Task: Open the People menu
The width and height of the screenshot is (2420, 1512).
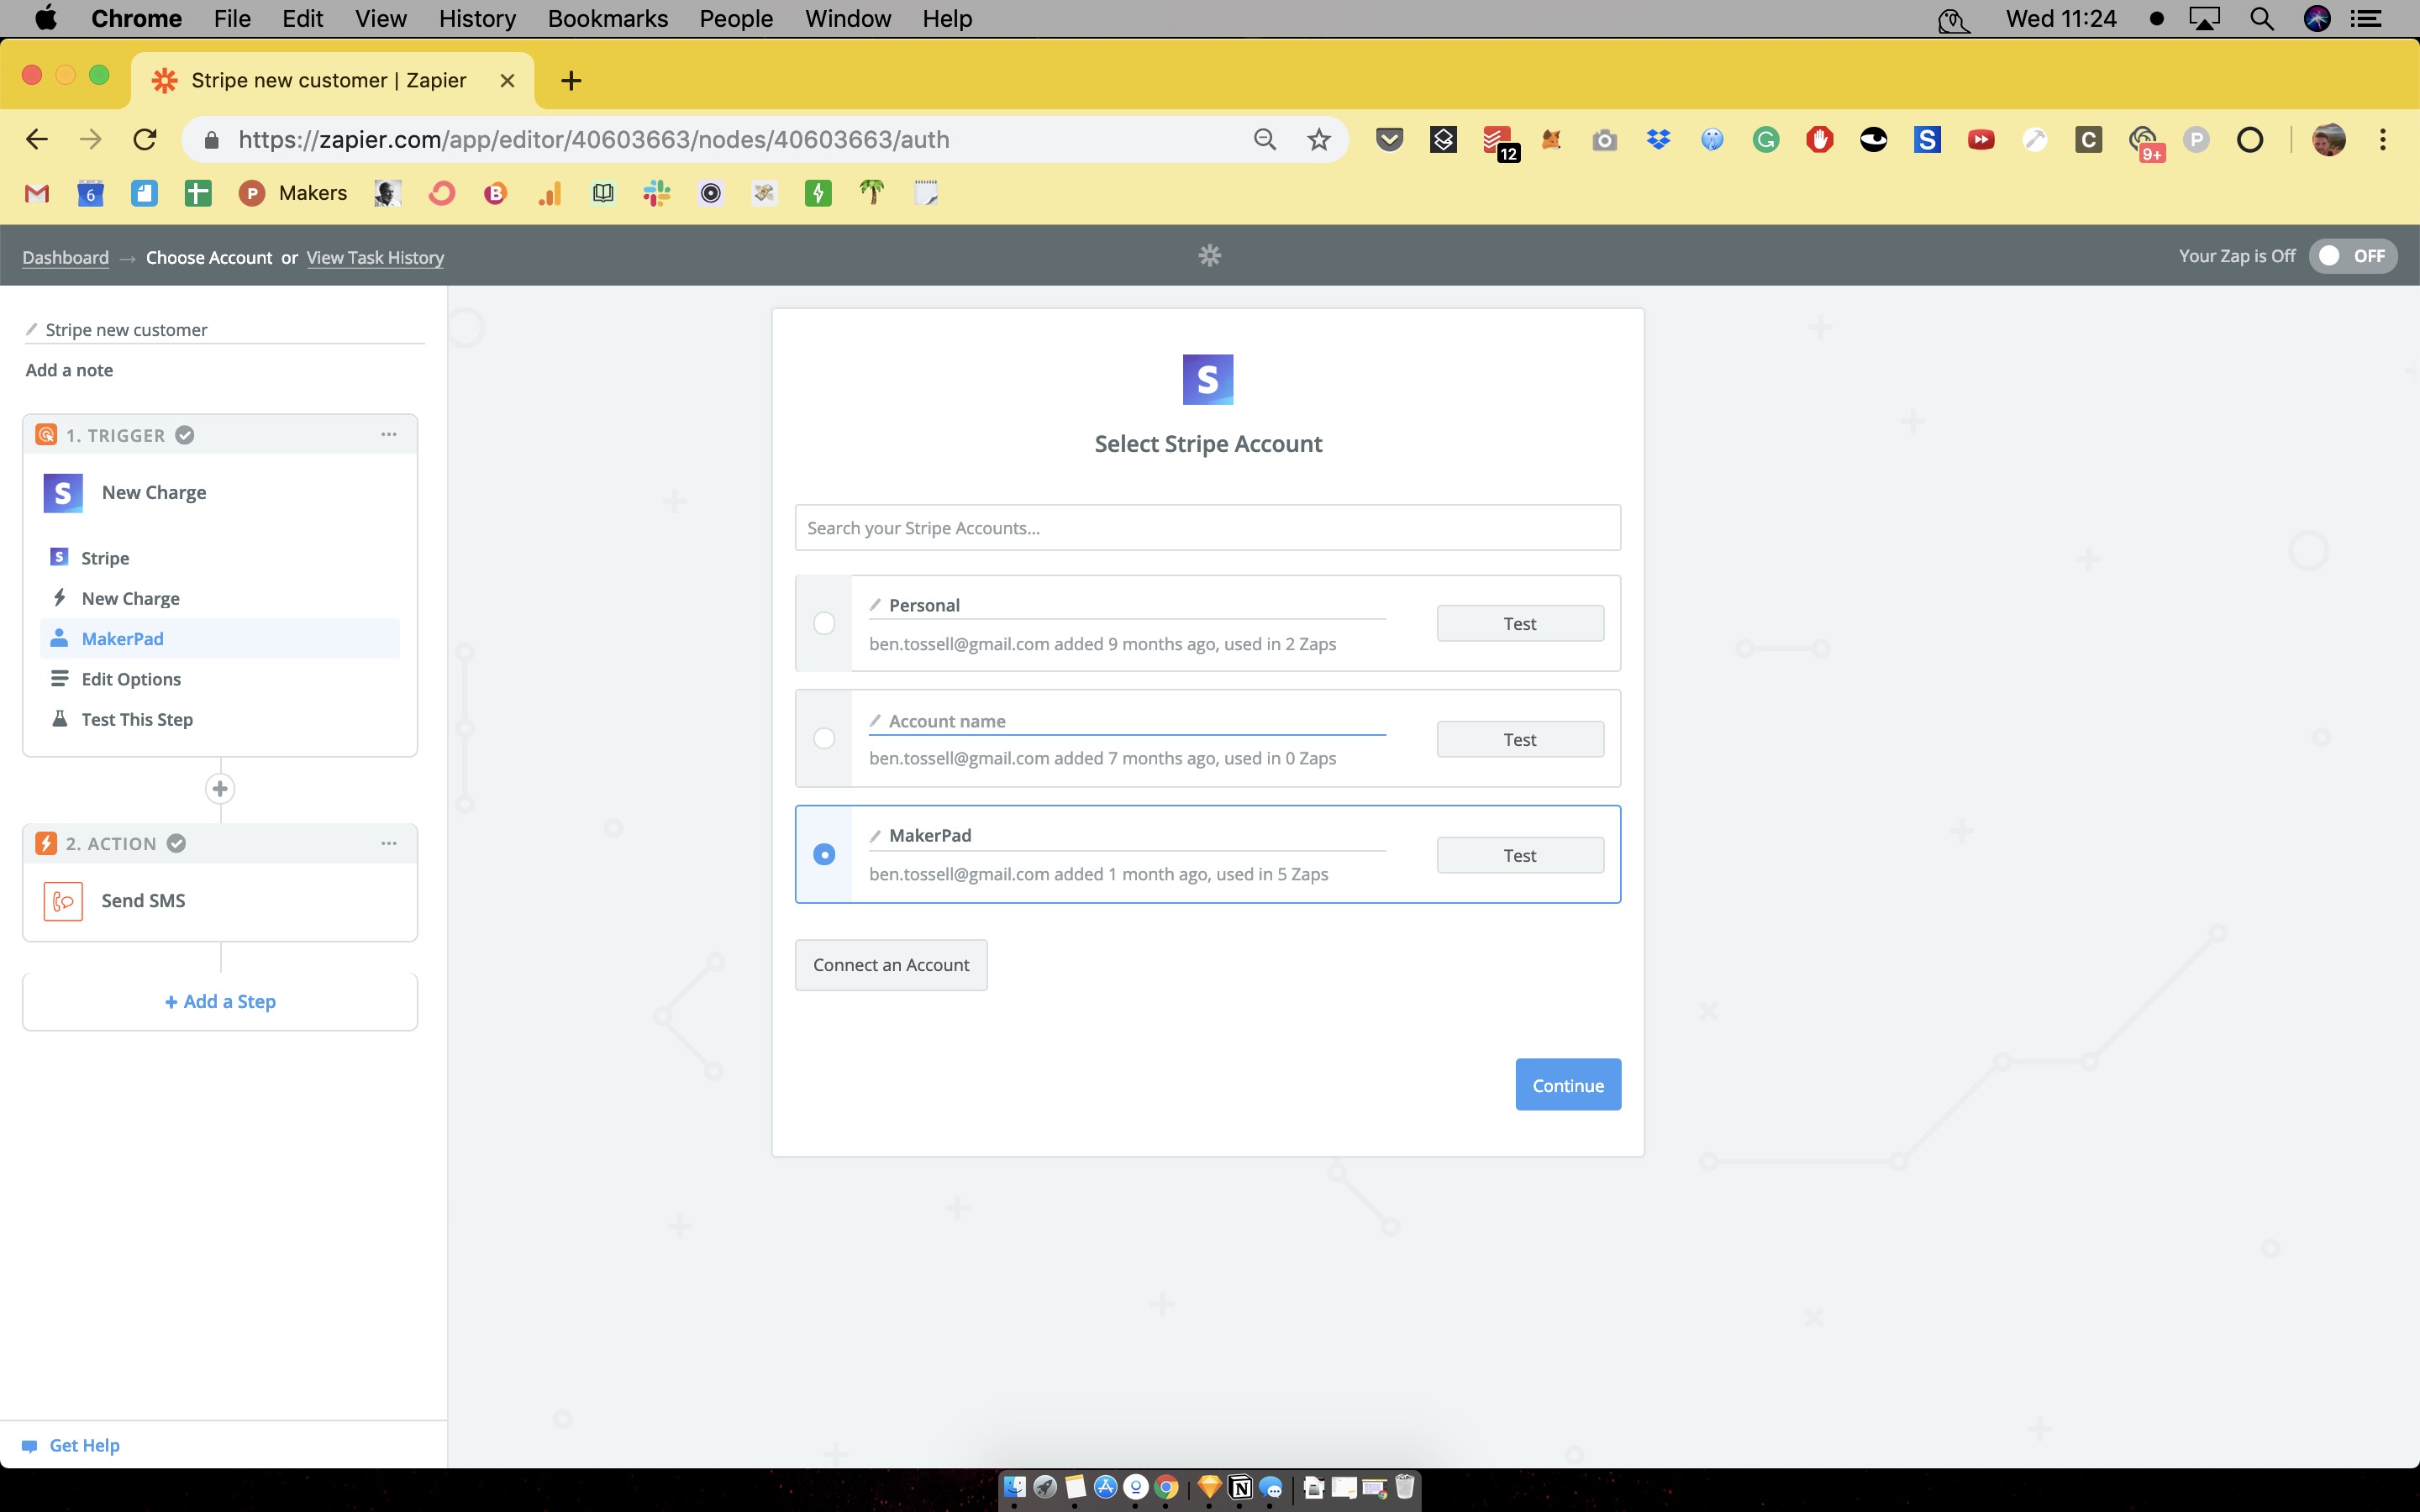Action: pos(736,19)
